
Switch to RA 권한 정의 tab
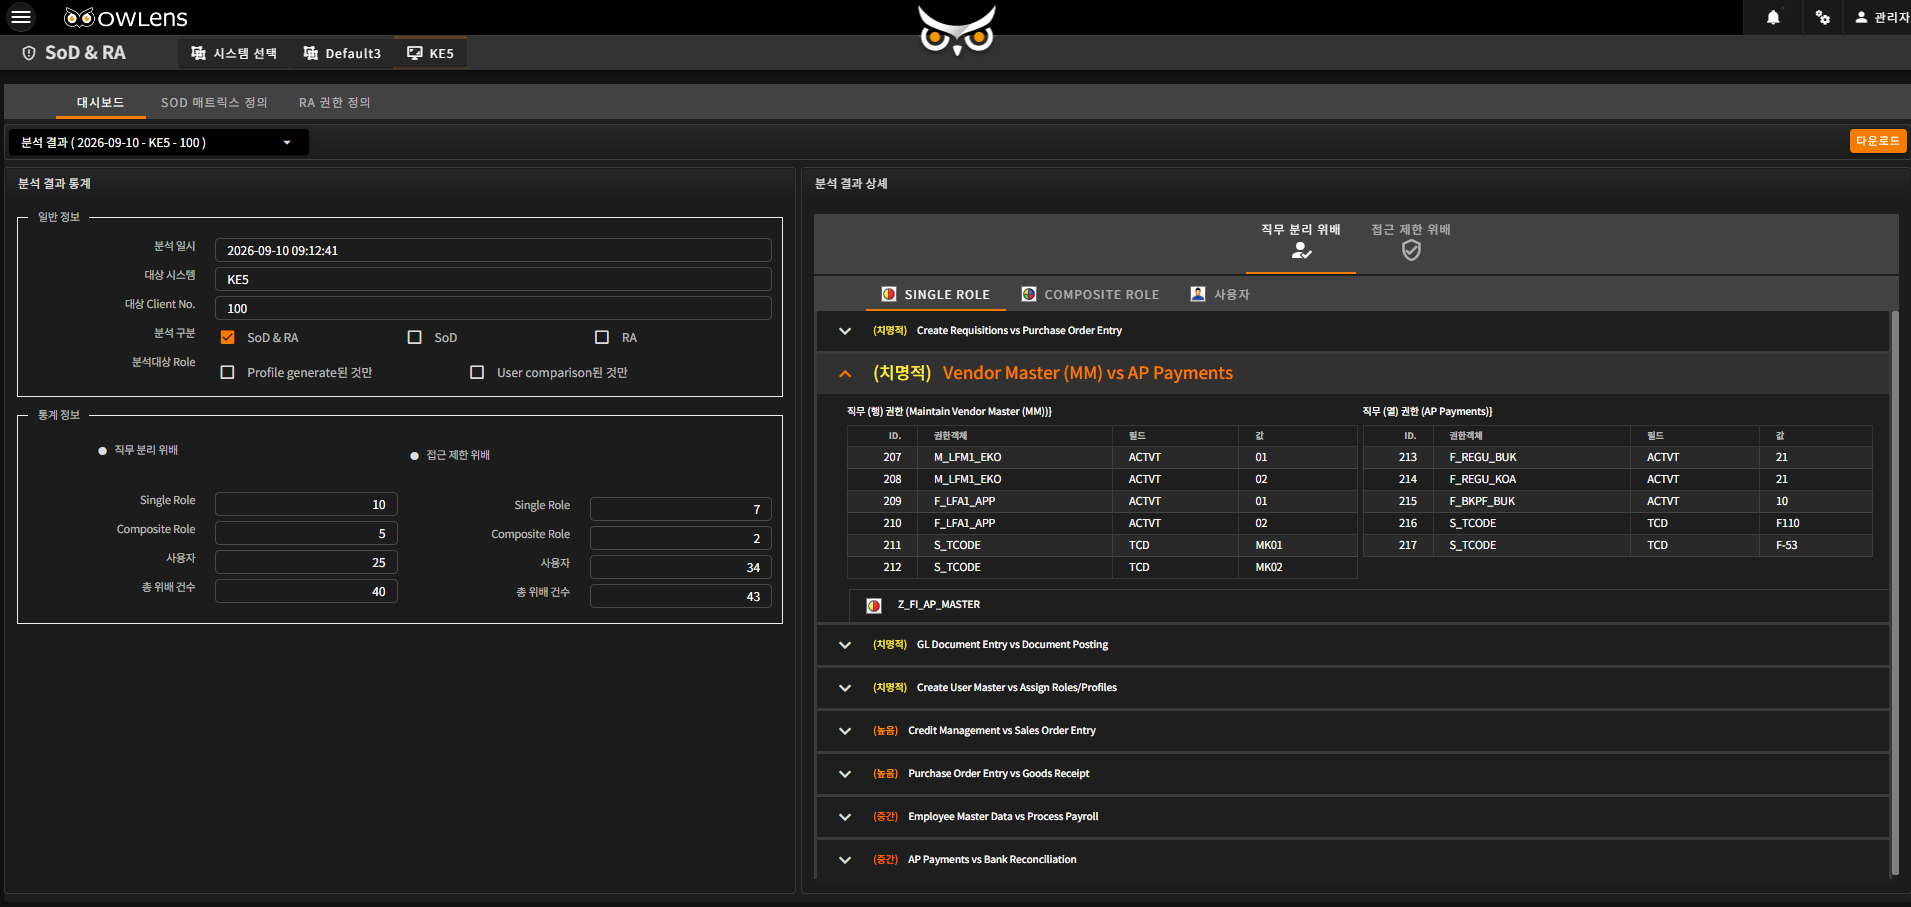click(x=334, y=102)
